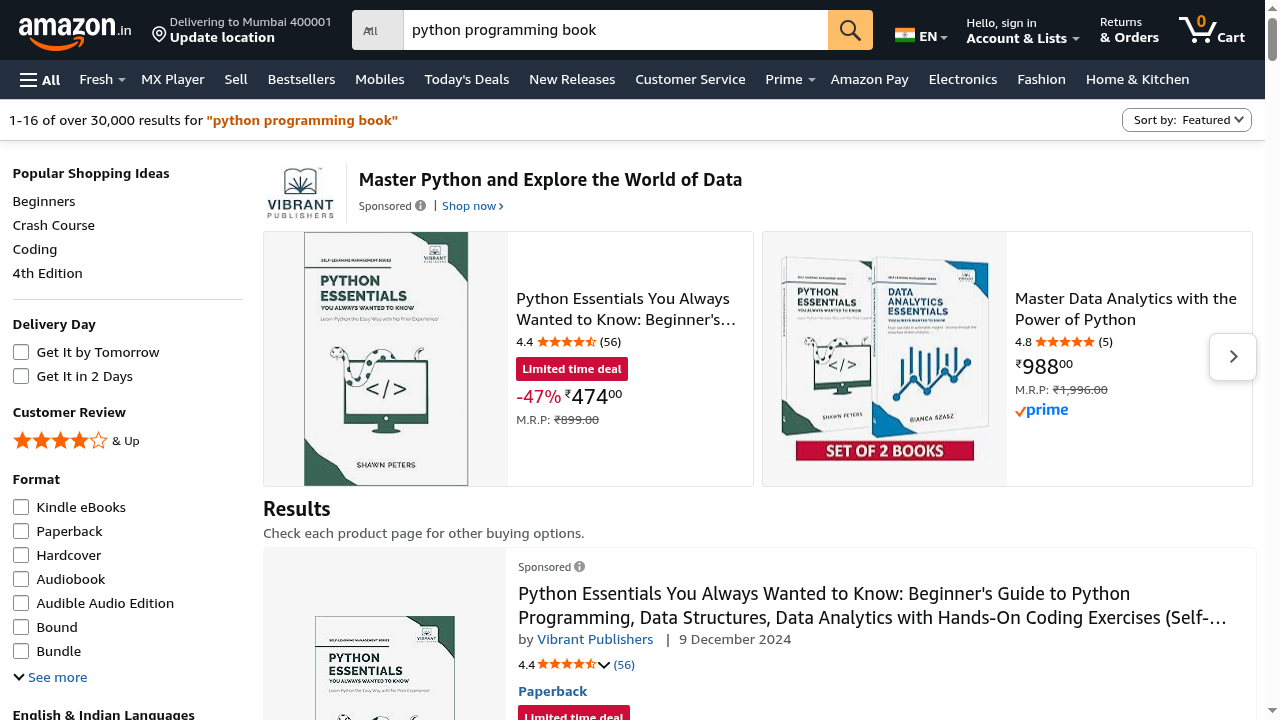Filter by four stars & up

point(76,441)
